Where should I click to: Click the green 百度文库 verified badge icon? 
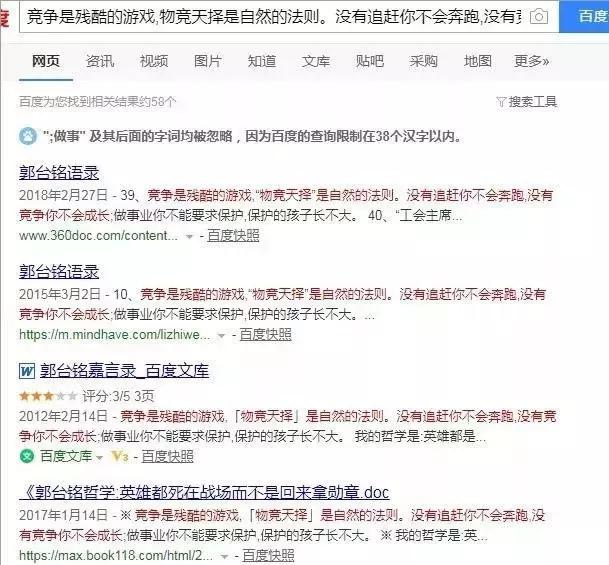(27, 456)
